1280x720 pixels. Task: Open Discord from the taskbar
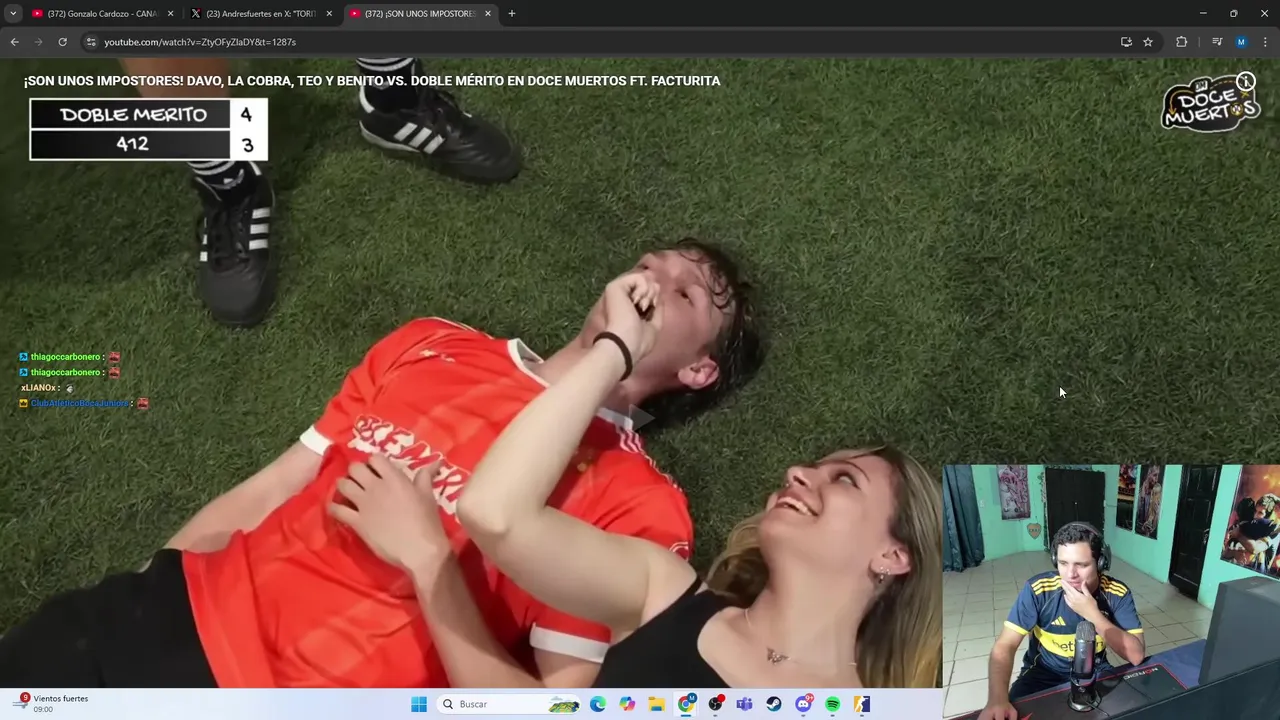pyautogui.click(x=803, y=704)
